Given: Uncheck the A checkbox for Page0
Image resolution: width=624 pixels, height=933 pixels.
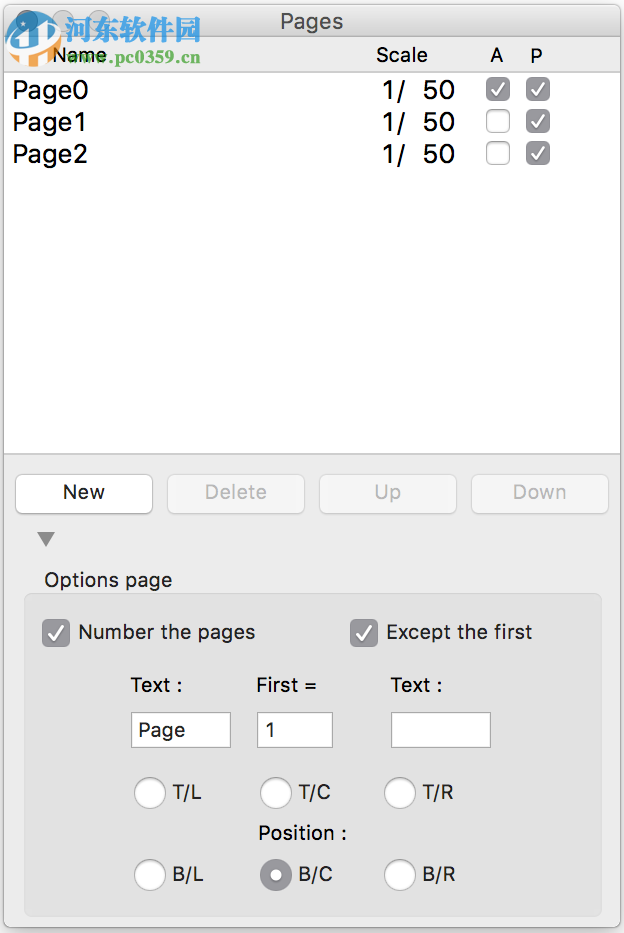Looking at the screenshot, I should click(x=497, y=89).
